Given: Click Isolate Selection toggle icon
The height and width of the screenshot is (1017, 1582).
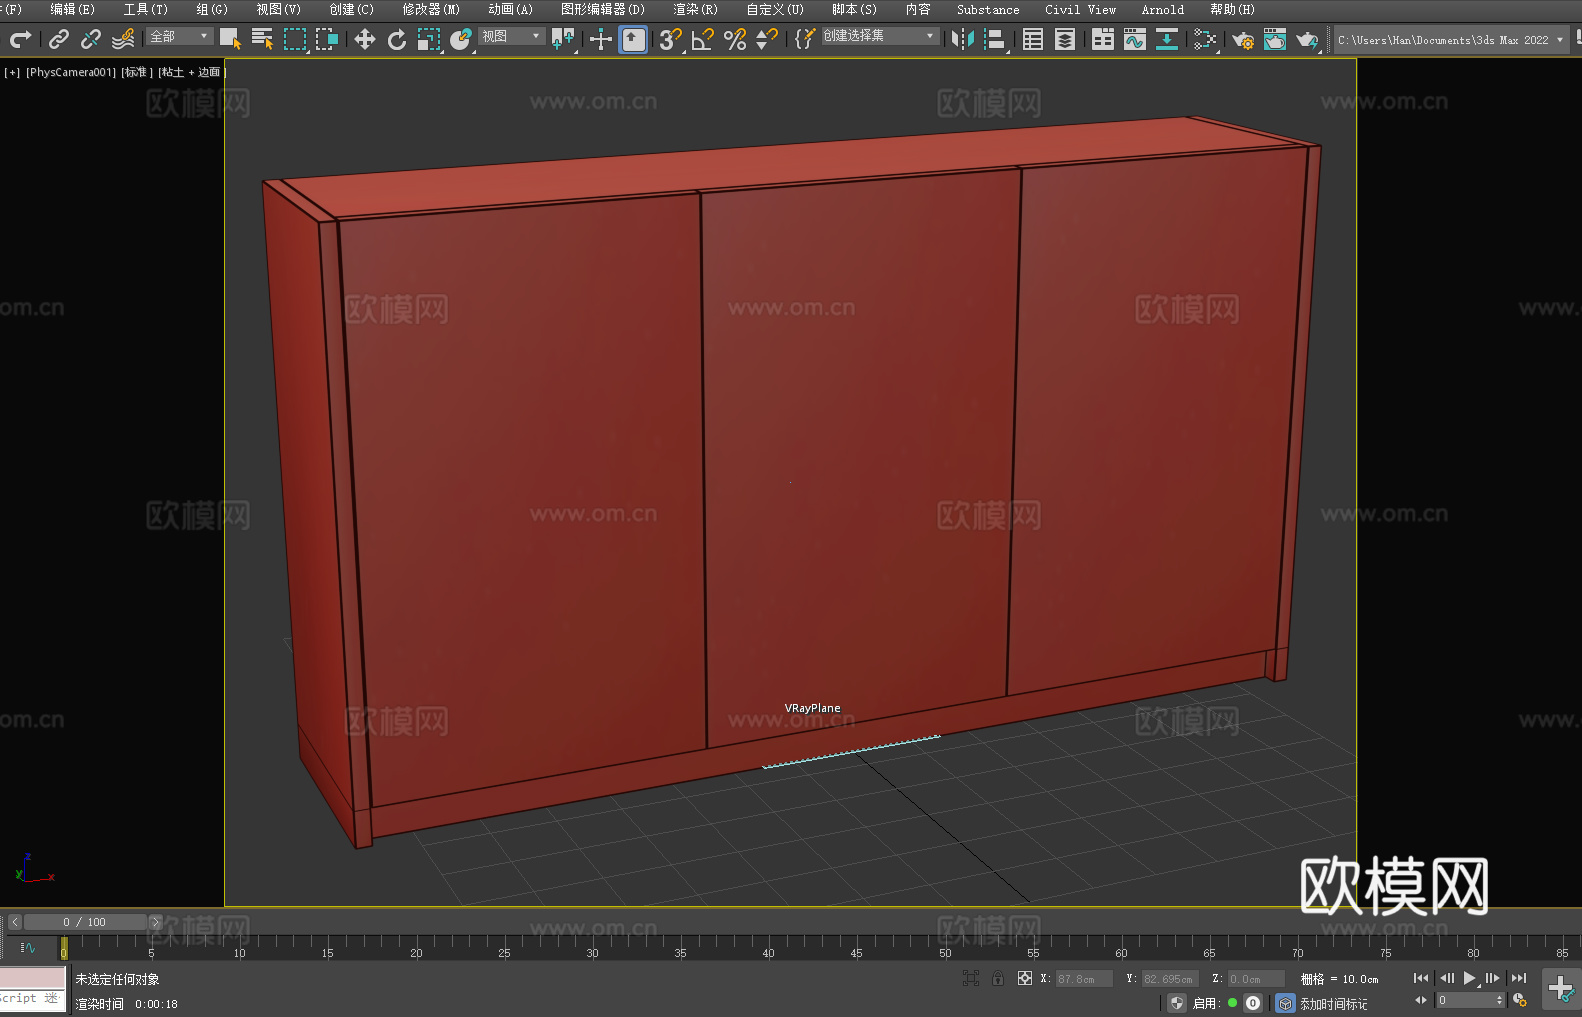Looking at the screenshot, I should [x=971, y=978].
